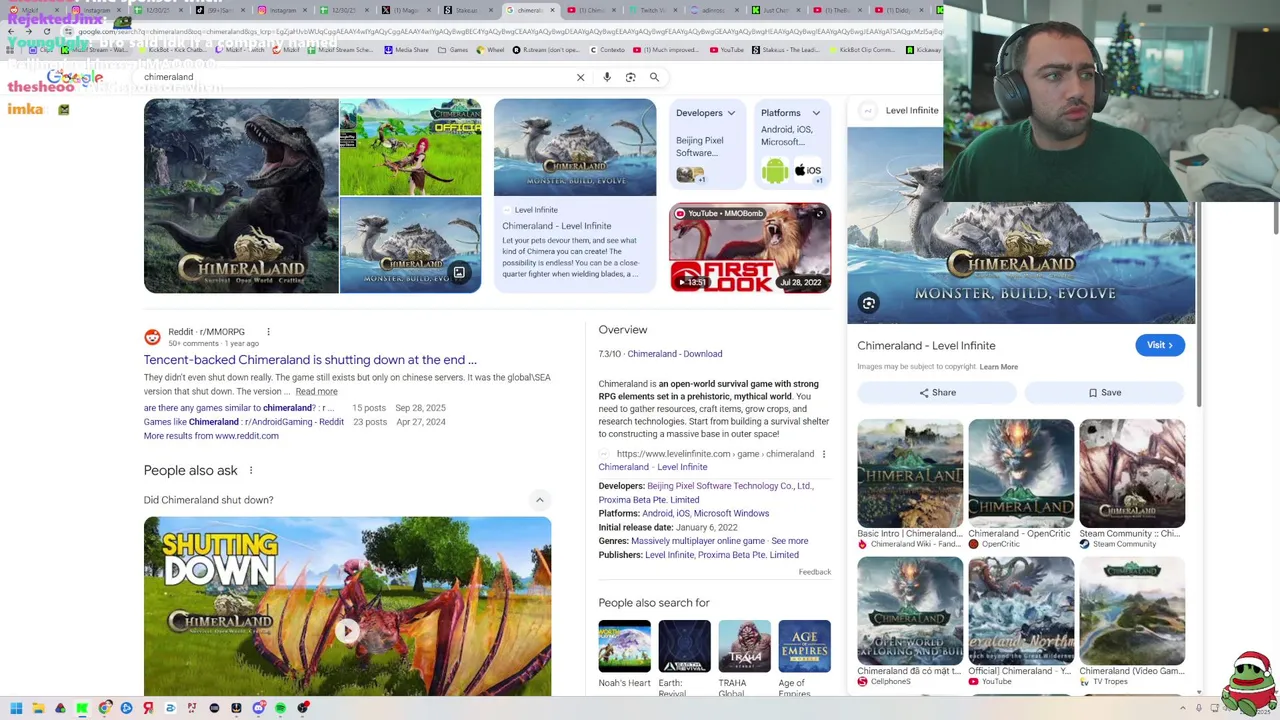This screenshot has height=720, width=1280.
Task: Open the Games bookmarks folder
Action: pyautogui.click(x=453, y=50)
